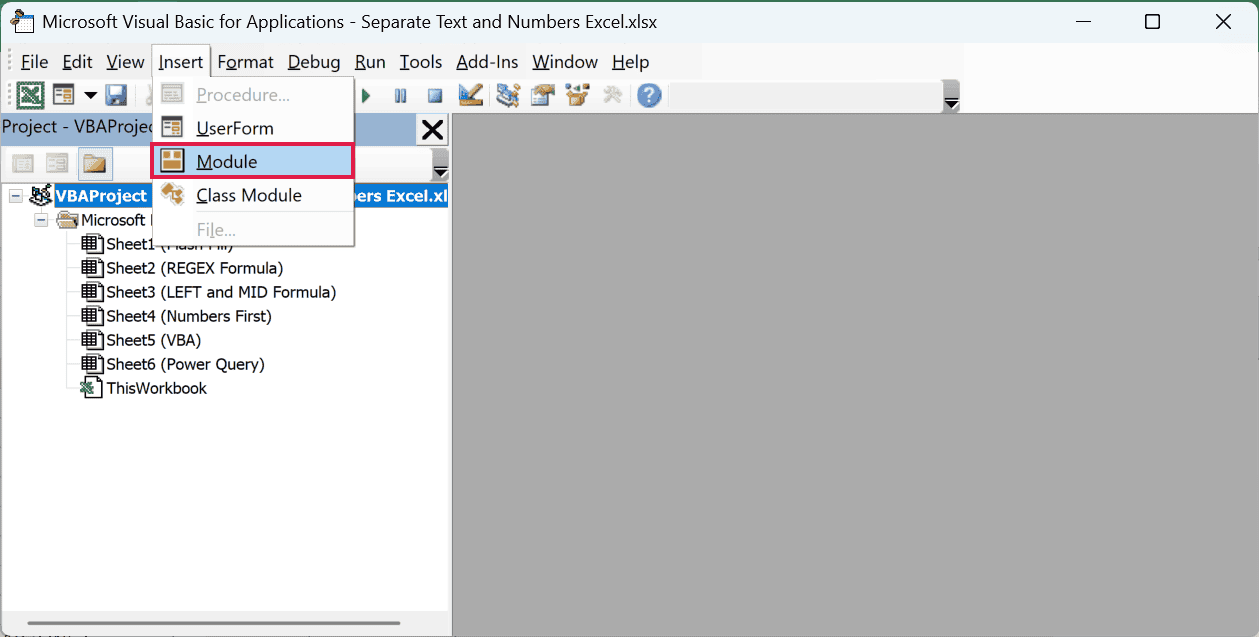Image resolution: width=1259 pixels, height=637 pixels.
Task: Click the Sheet2 worksheet icon
Action: click(92, 268)
